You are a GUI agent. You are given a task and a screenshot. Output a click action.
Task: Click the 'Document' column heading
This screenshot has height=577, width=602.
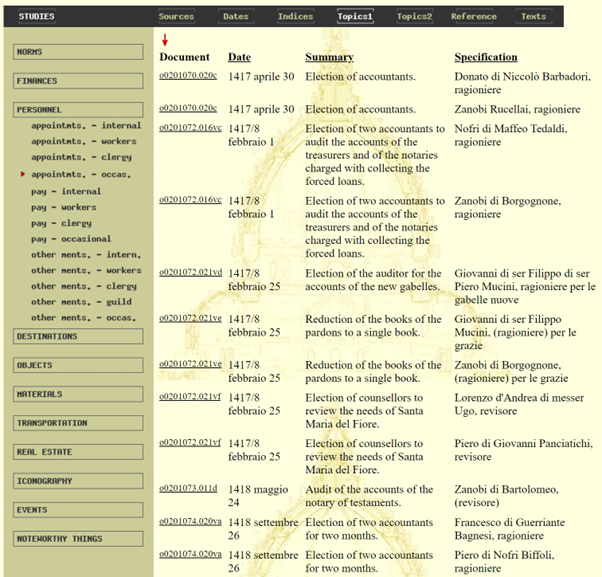185,57
